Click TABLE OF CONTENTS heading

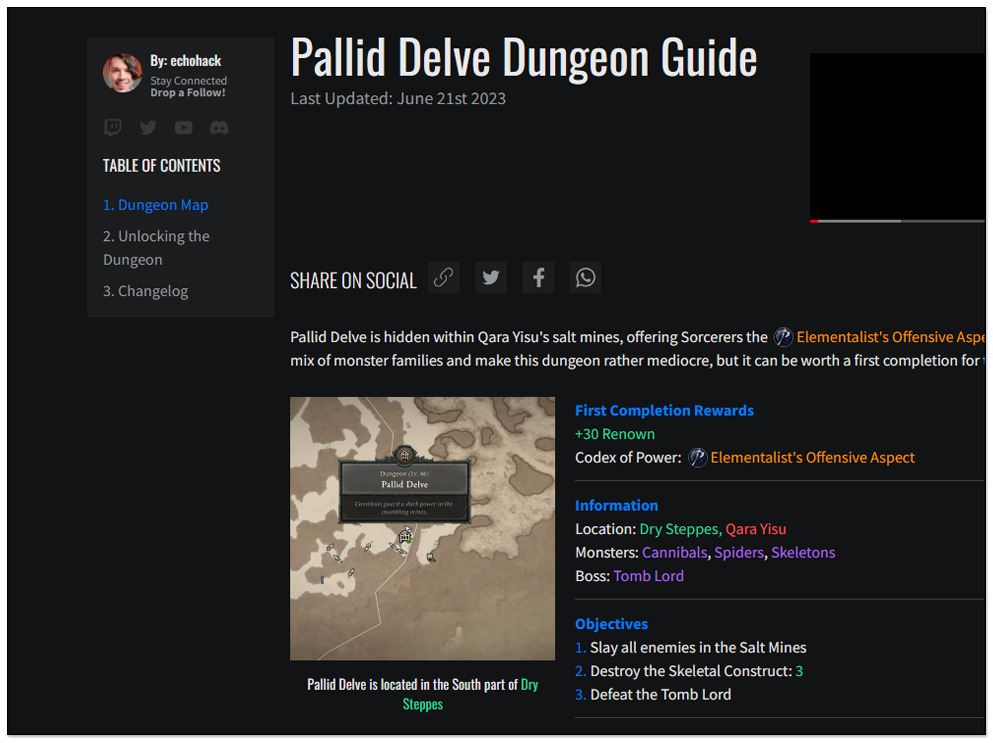161,166
